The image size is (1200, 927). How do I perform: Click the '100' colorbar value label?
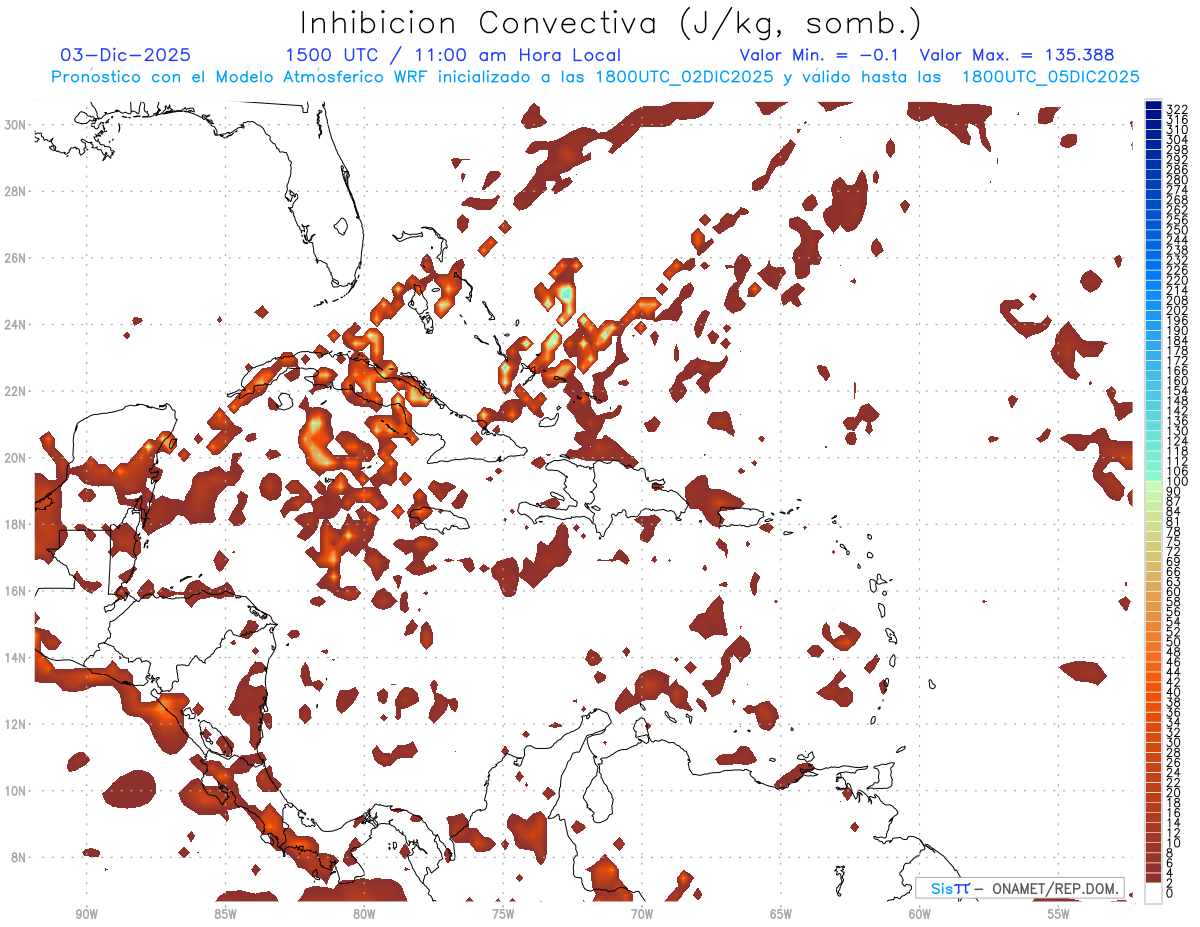(1176, 482)
